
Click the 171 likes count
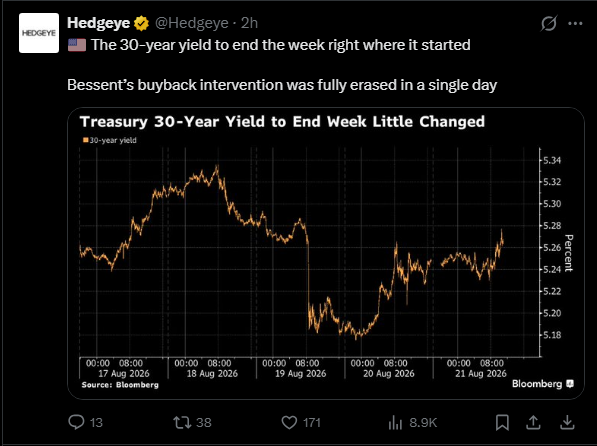312,422
